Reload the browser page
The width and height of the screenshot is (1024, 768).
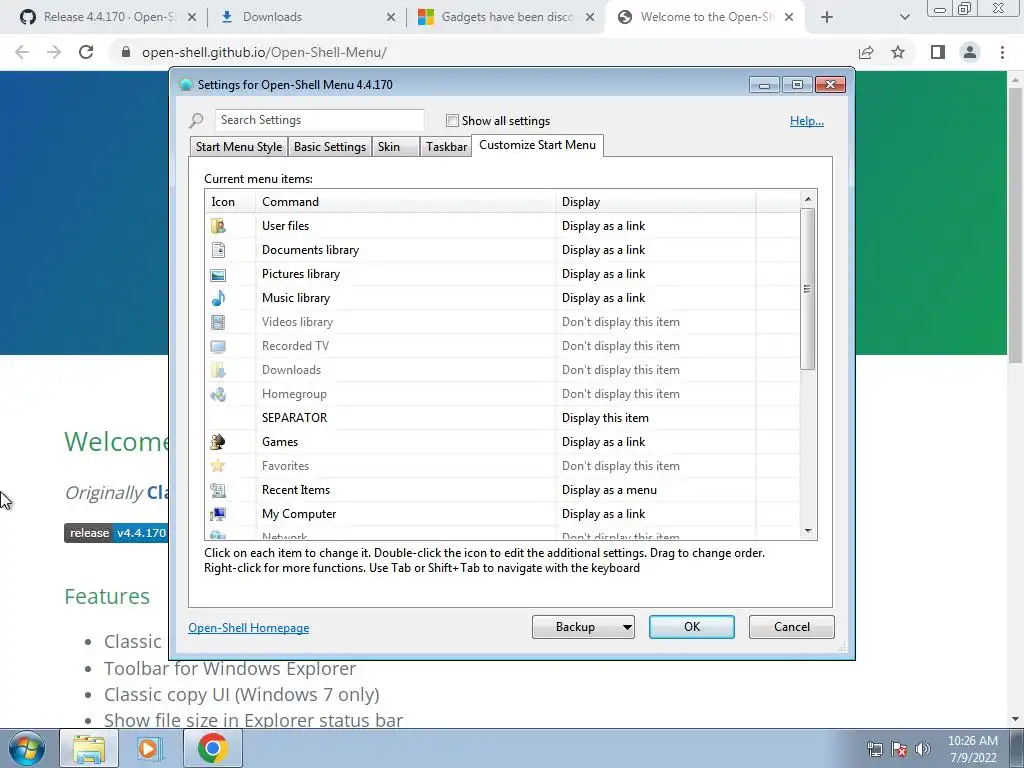[86, 52]
